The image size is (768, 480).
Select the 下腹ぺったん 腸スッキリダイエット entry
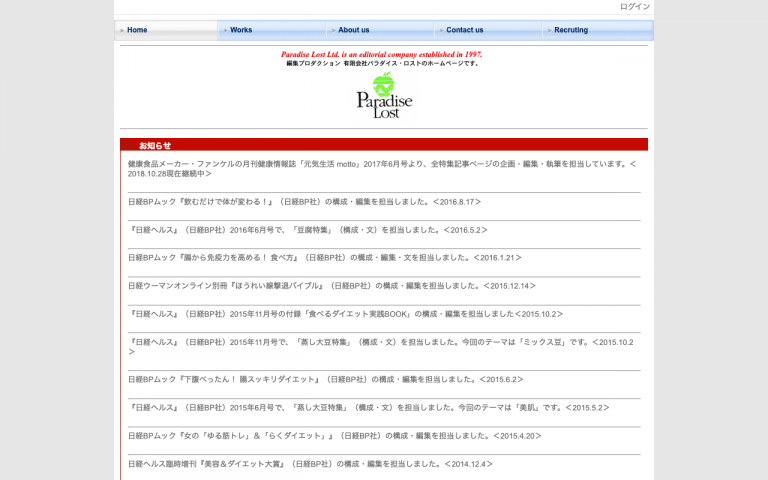pyautogui.click(x=325, y=379)
